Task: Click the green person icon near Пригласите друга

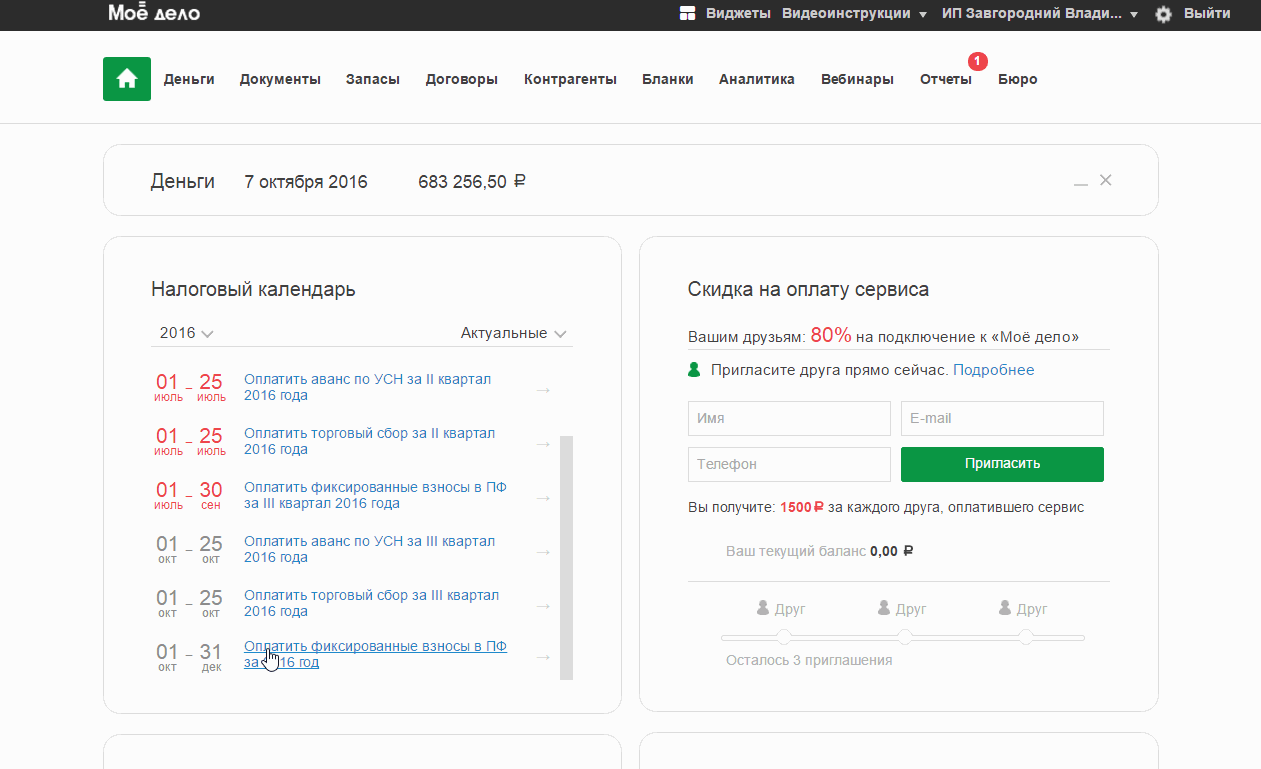Action: click(695, 370)
